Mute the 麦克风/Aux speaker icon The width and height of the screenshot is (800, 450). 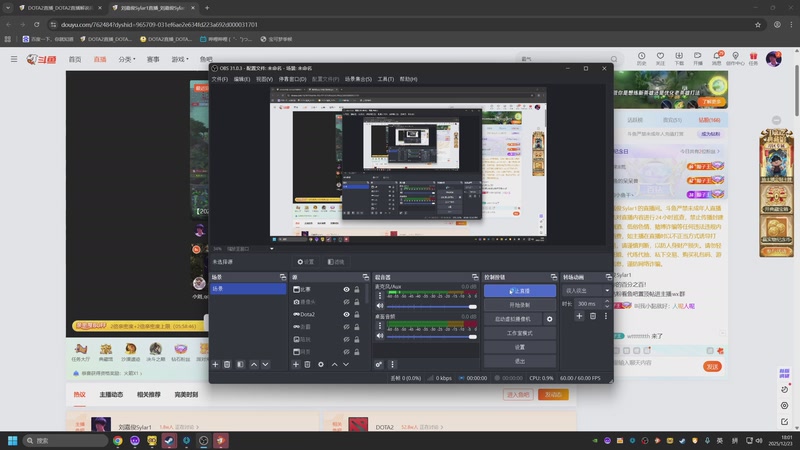click(x=380, y=306)
